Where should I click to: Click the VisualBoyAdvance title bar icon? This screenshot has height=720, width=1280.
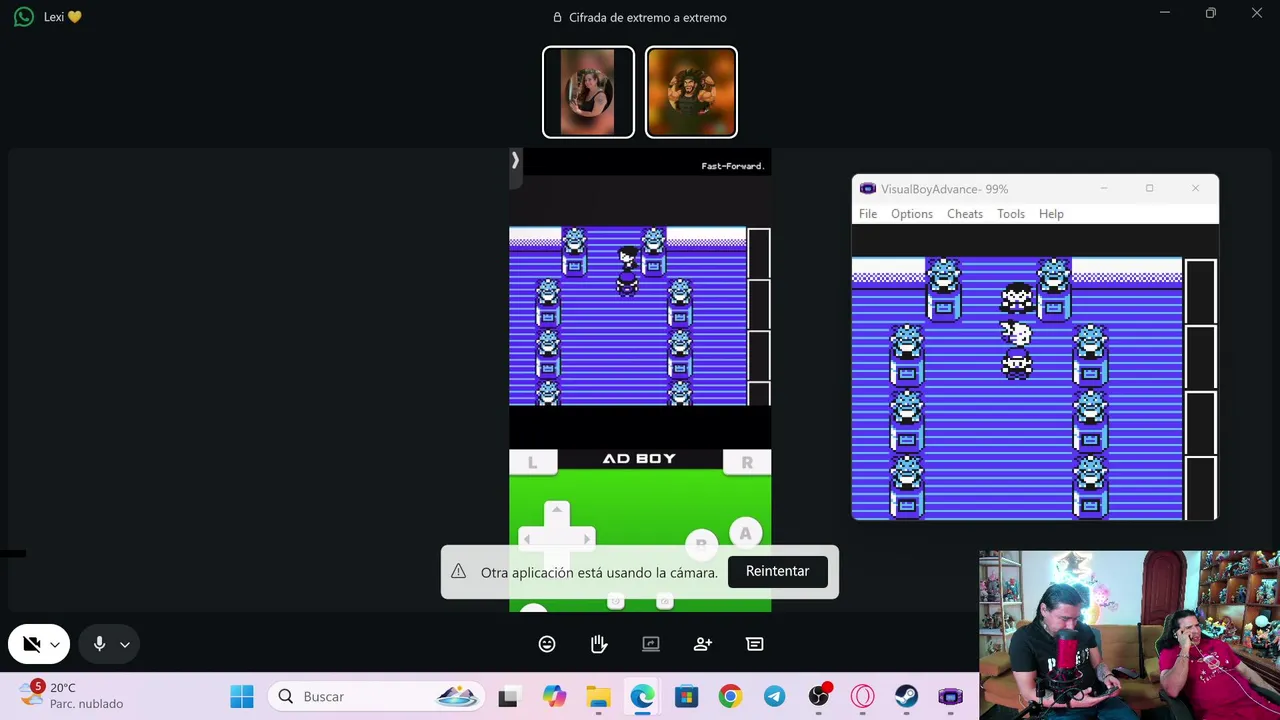(x=867, y=189)
